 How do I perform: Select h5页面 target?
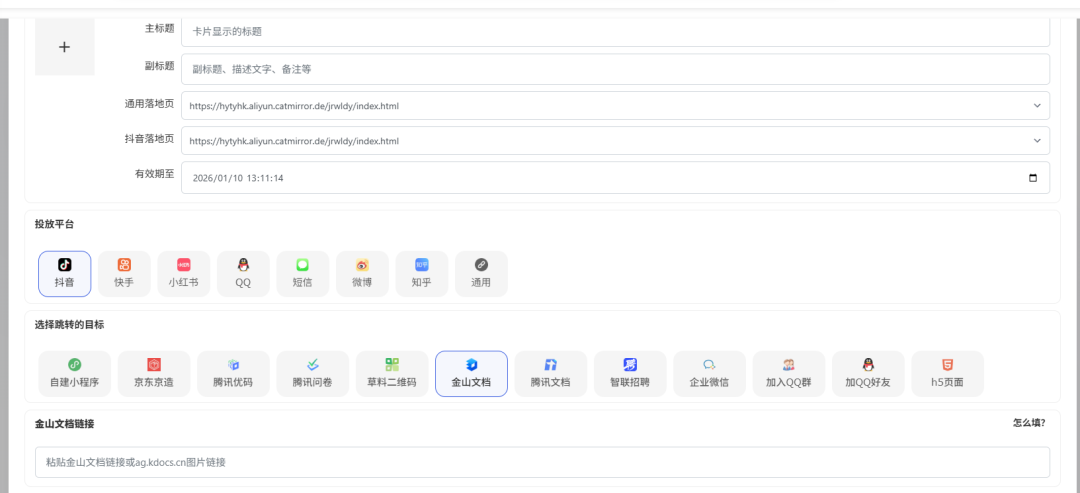948,374
